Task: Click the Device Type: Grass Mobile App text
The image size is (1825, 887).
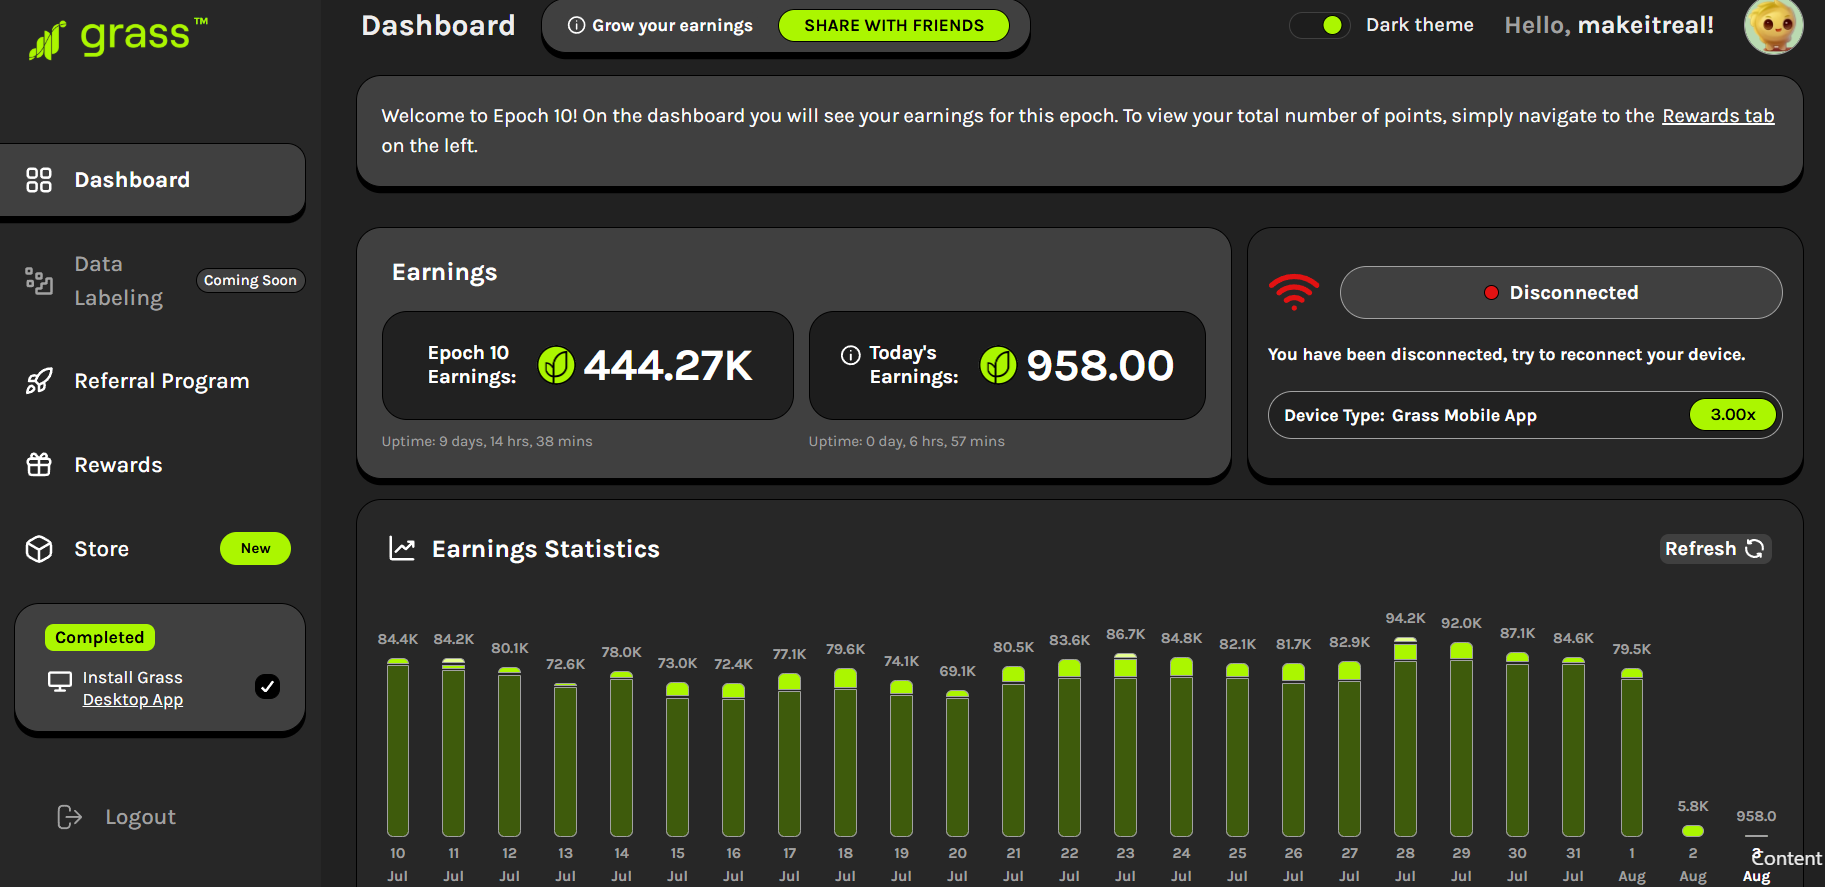Action: [x=1410, y=415]
